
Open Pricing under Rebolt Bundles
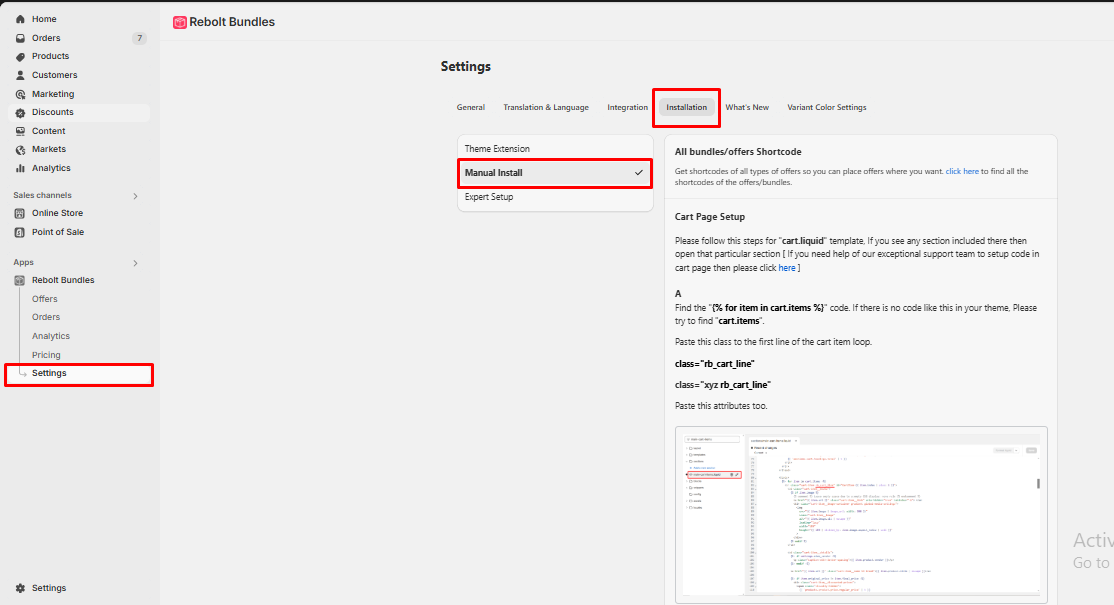[46, 355]
